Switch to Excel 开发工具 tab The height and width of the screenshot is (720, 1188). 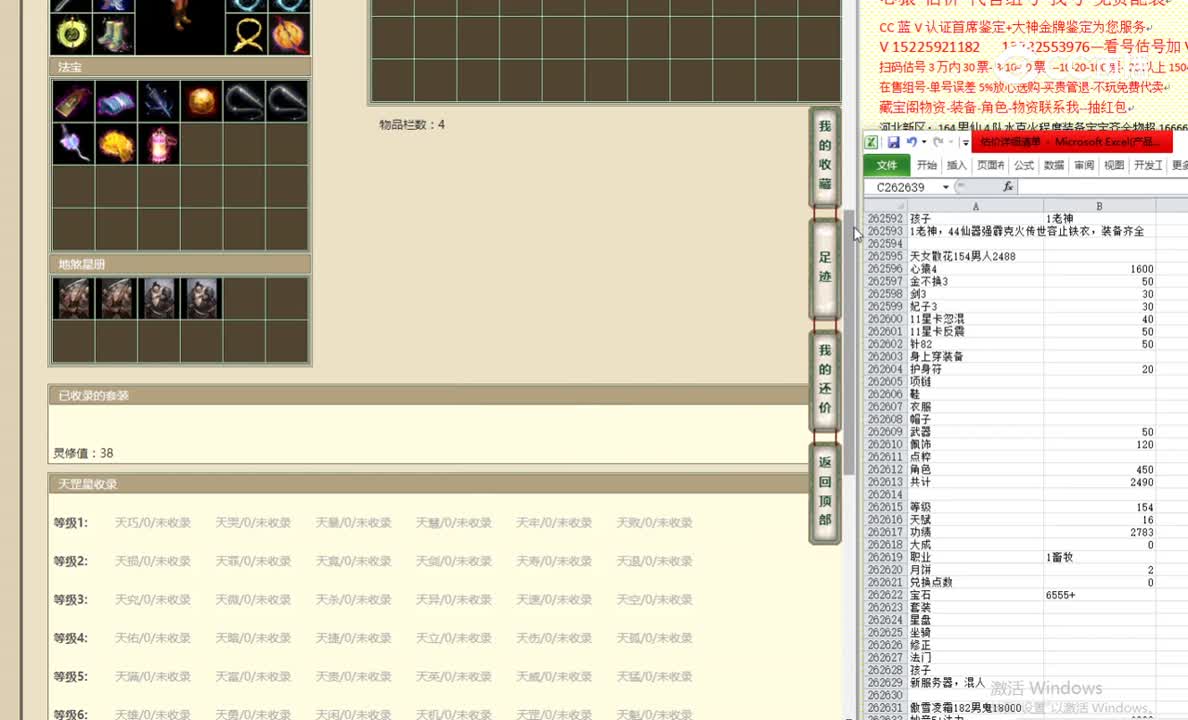tap(1148, 165)
